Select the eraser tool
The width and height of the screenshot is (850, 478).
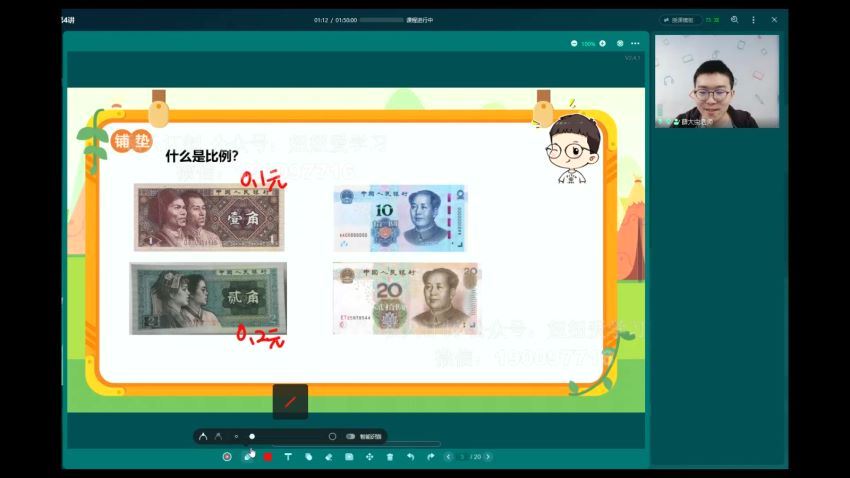coord(329,457)
